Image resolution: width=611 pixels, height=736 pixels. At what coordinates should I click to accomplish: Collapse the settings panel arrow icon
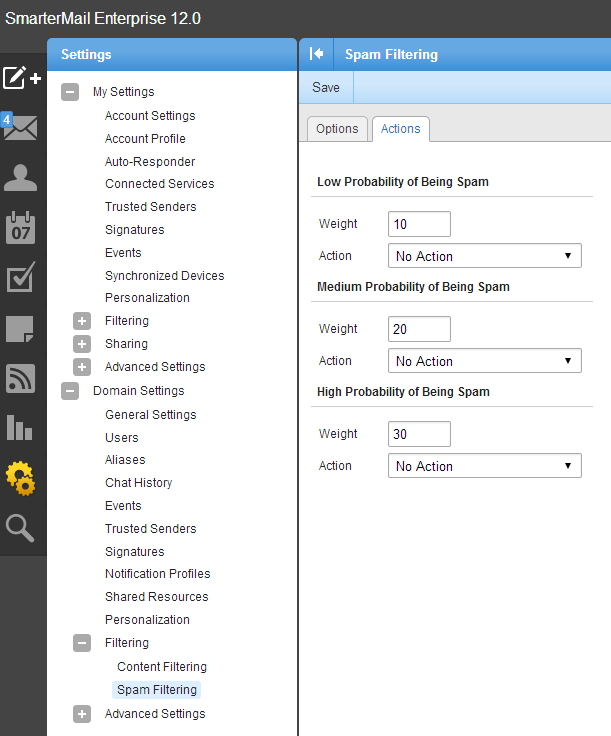(316, 55)
